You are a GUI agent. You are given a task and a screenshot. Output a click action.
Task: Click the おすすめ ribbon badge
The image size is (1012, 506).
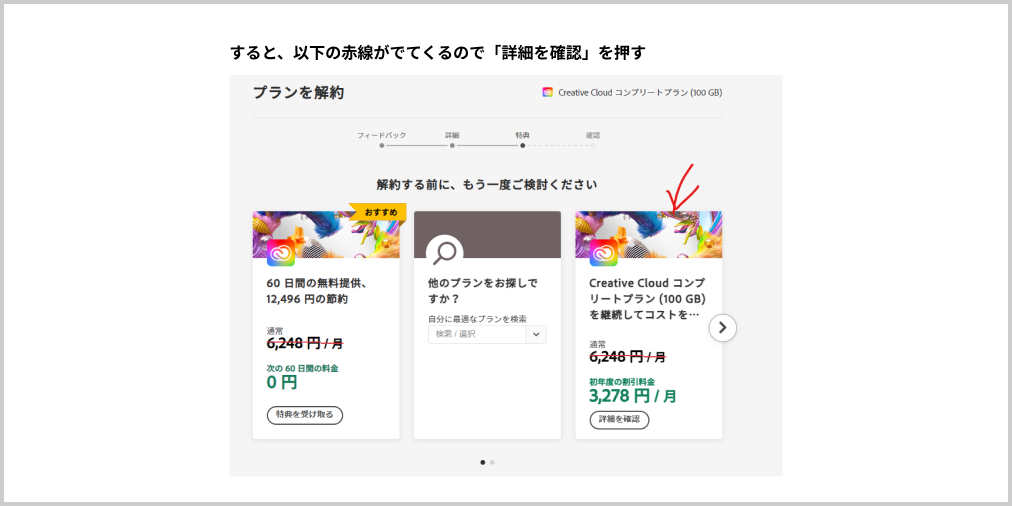click(380, 212)
